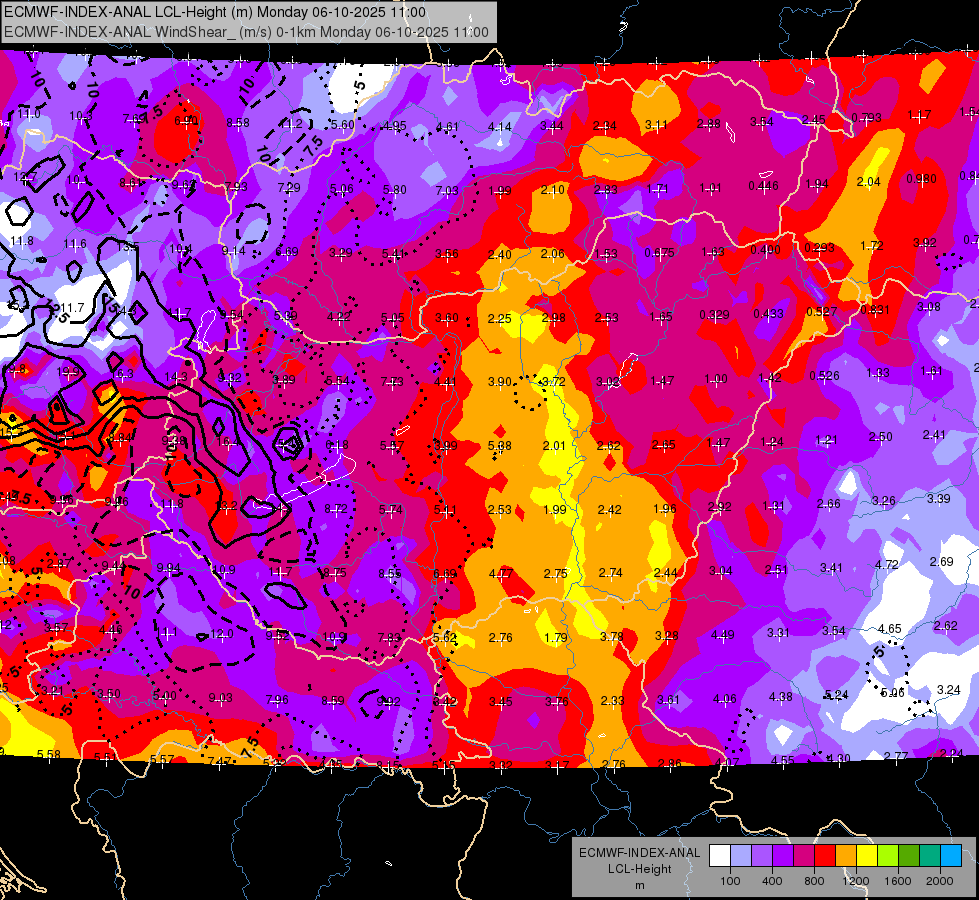Click the wind shear value '2.25'
The height and width of the screenshot is (900, 979).
499,319
